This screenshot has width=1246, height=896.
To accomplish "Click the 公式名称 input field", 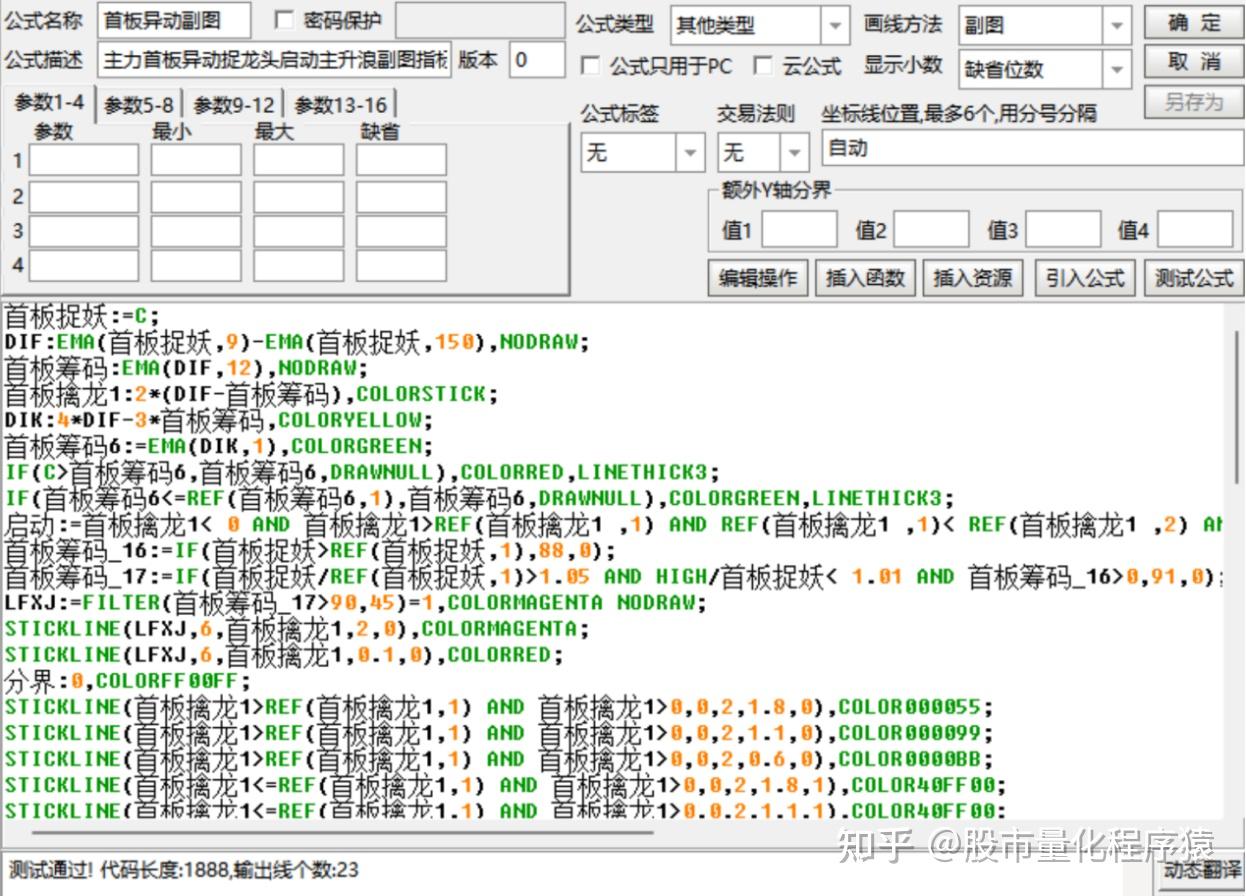I will point(175,21).
